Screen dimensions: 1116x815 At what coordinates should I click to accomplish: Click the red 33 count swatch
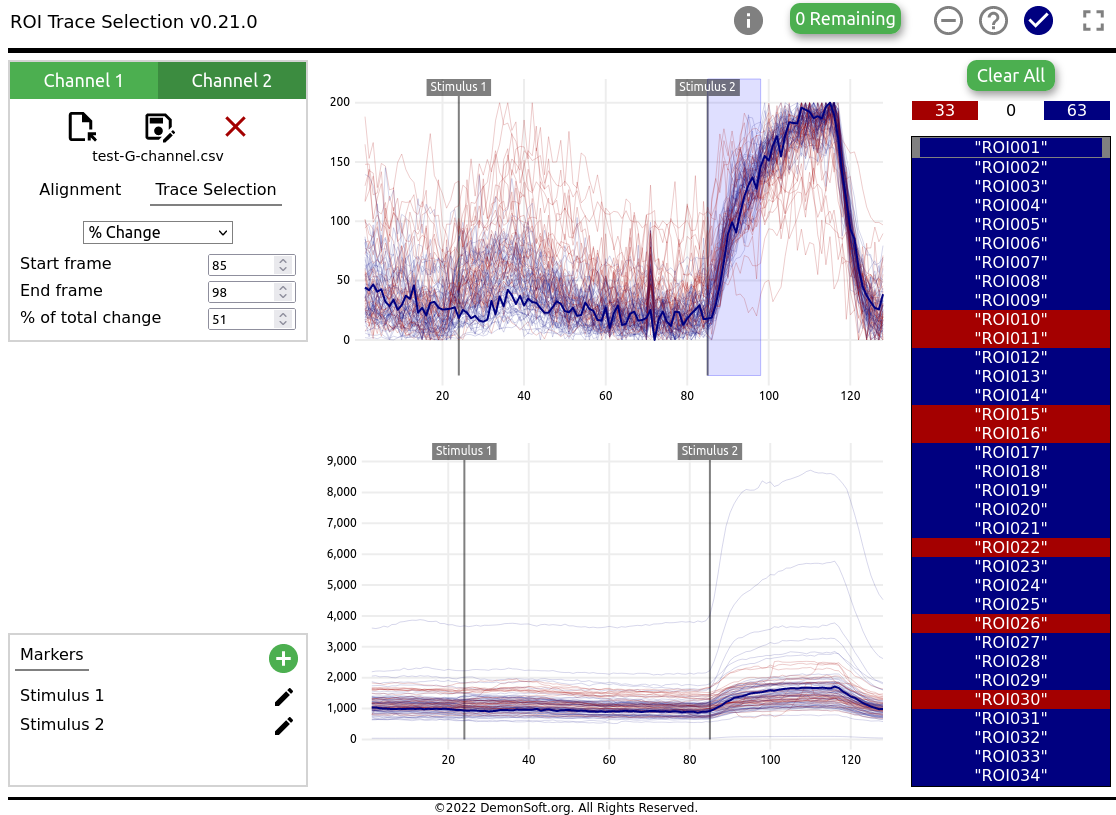pyautogui.click(x=944, y=110)
